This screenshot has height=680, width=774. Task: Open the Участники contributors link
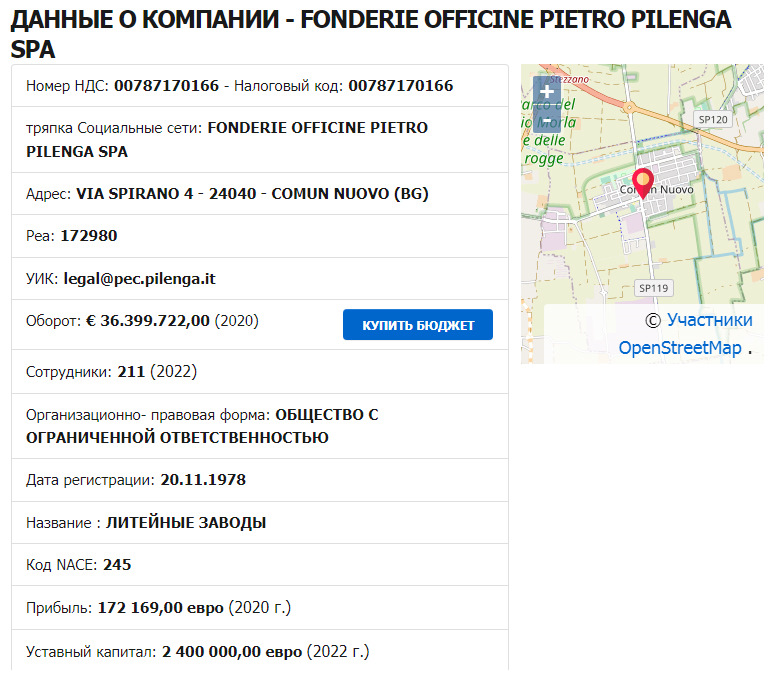click(709, 320)
